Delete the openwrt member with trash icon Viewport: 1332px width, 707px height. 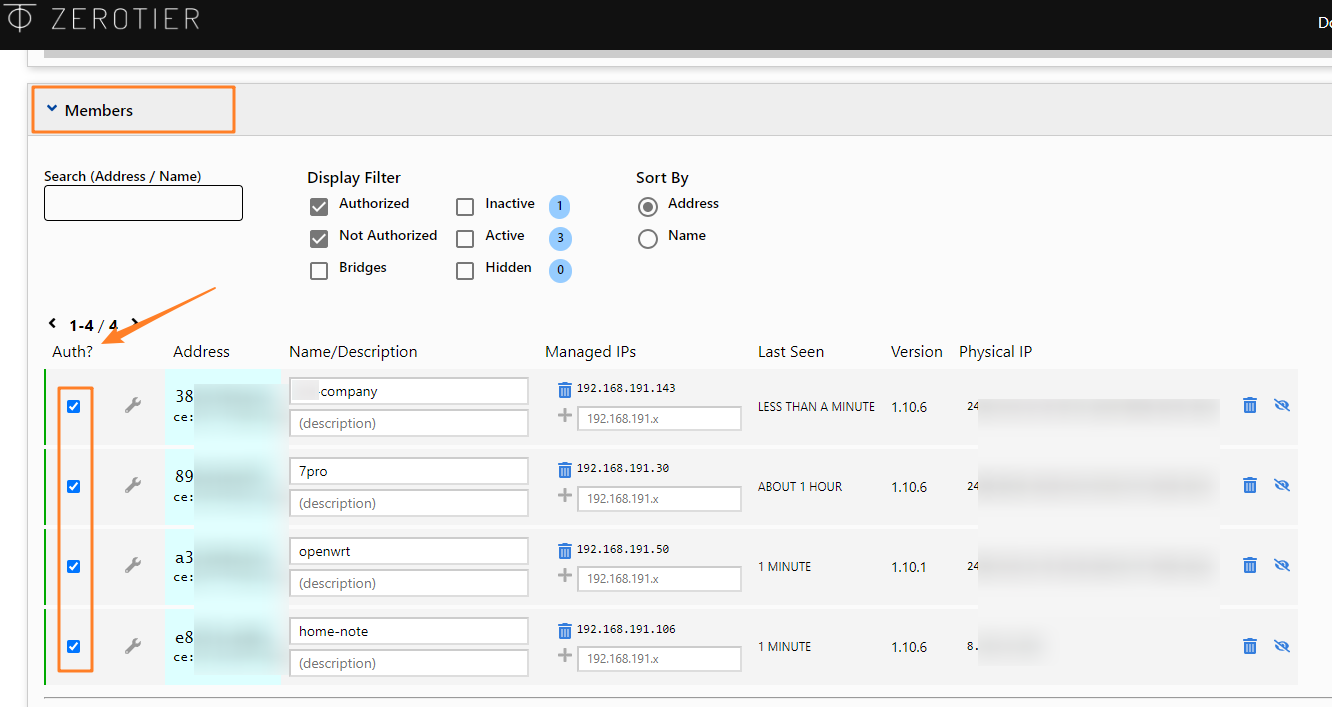point(1249,565)
